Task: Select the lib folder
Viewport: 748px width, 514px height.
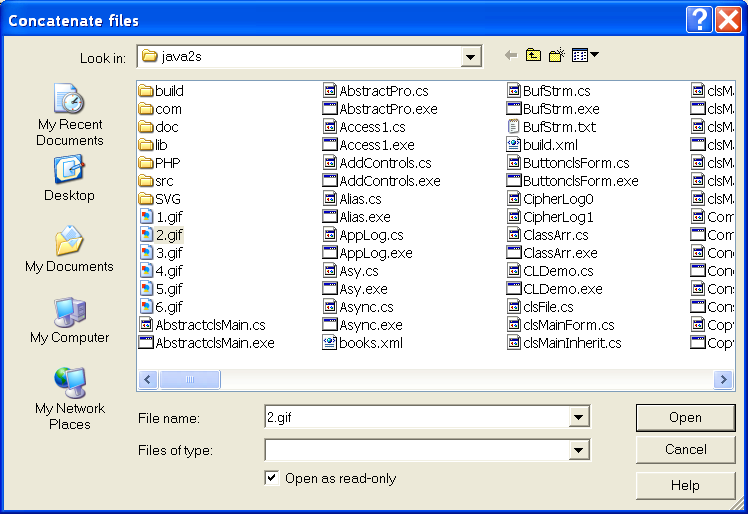Action: click(x=153, y=145)
